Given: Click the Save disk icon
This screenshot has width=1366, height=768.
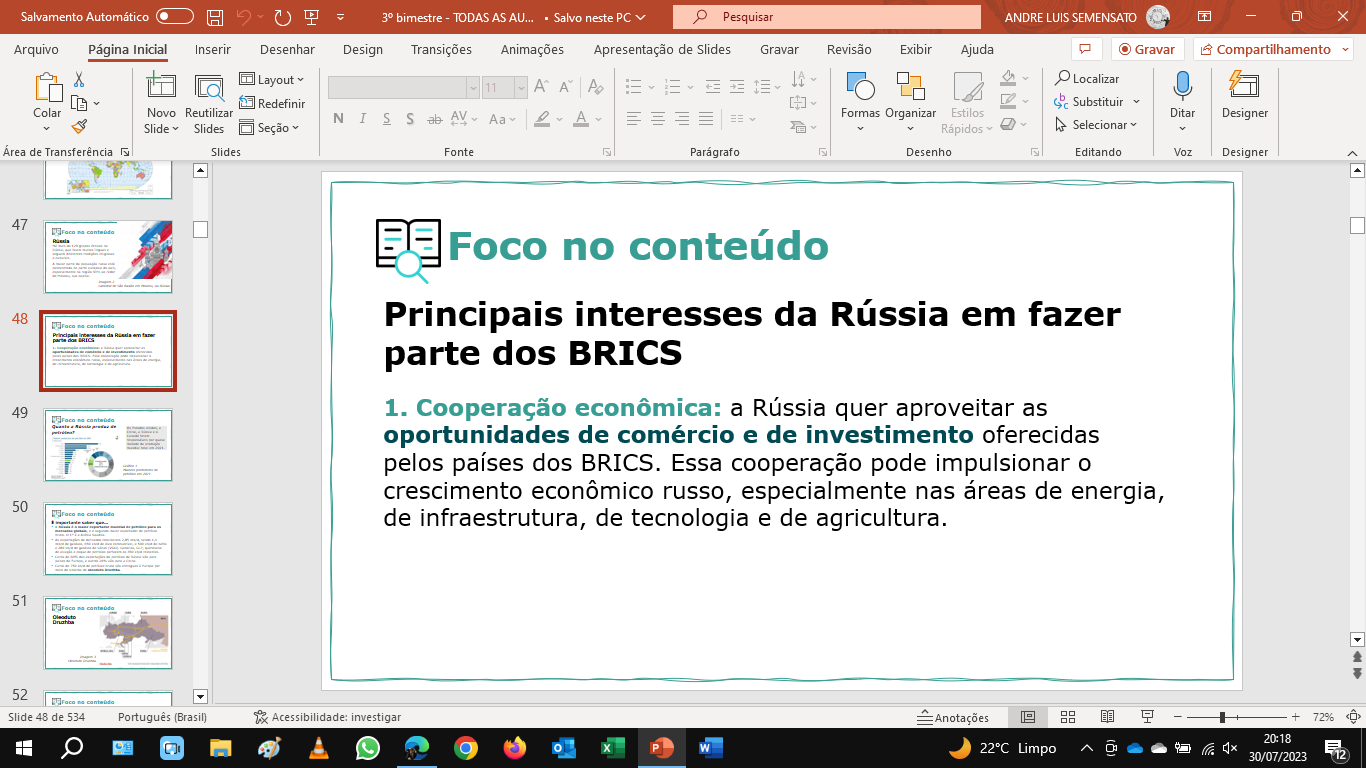Looking at the screenshot, I should tap(215, 17).
